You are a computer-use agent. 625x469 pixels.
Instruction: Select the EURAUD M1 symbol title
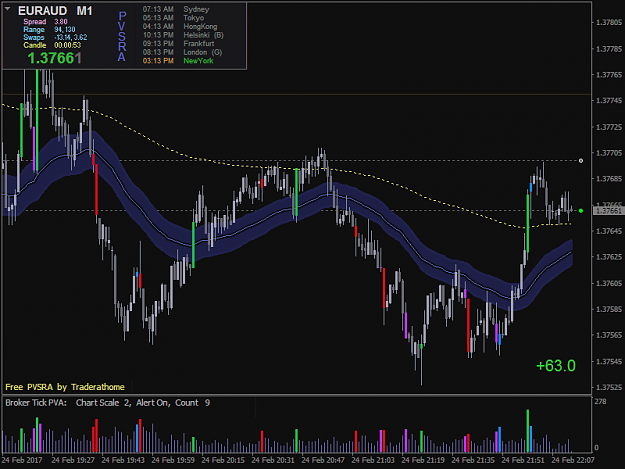pyautogui.click(x=55, y=11)
